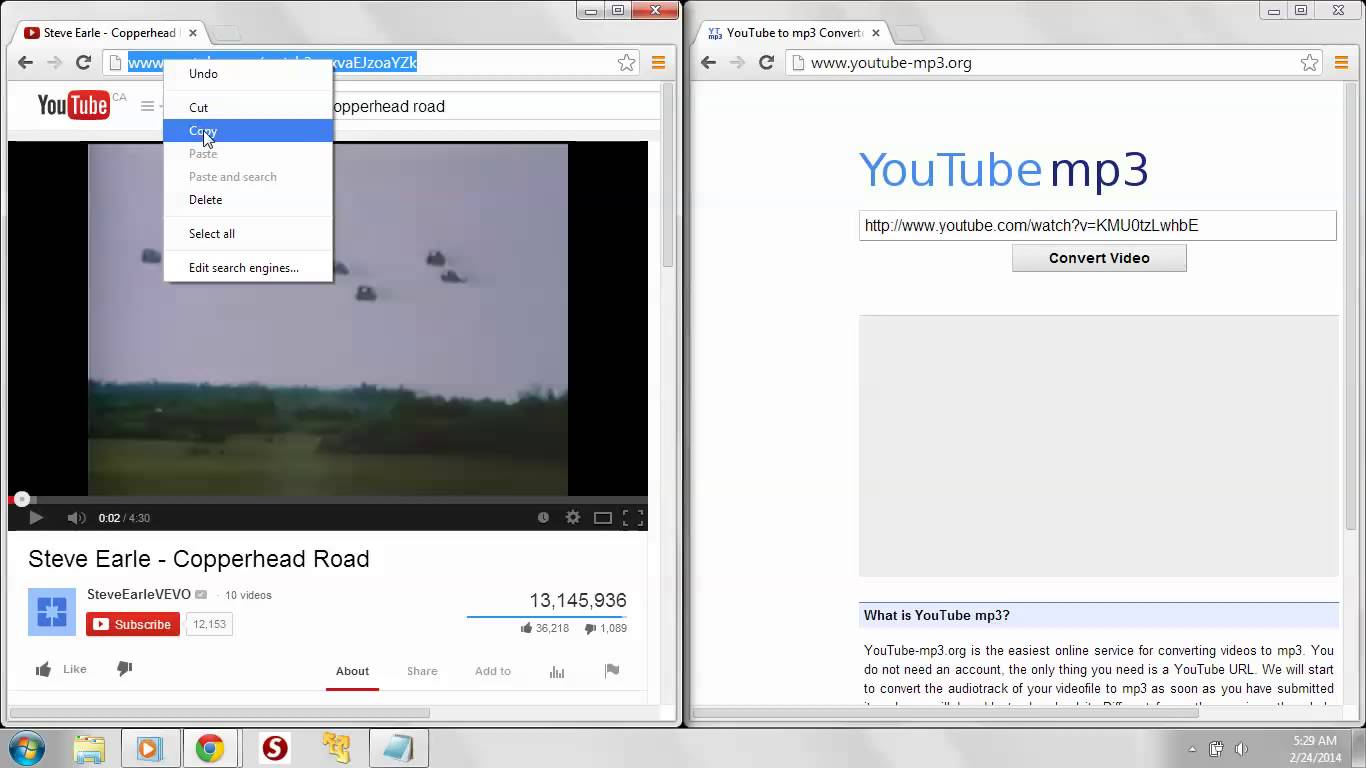The image size is (1366, 768).
Task: Open video statistics bar chart icon
Action: [557, 672]
